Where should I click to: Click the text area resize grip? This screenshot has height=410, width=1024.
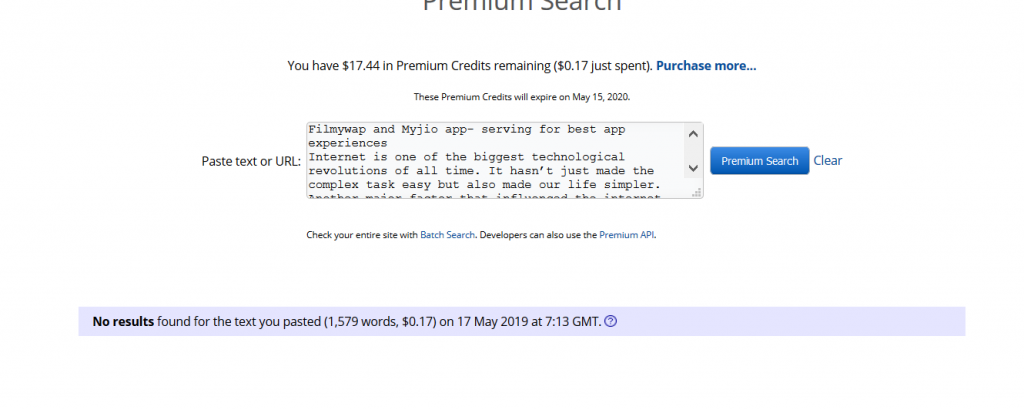(696, 192)
